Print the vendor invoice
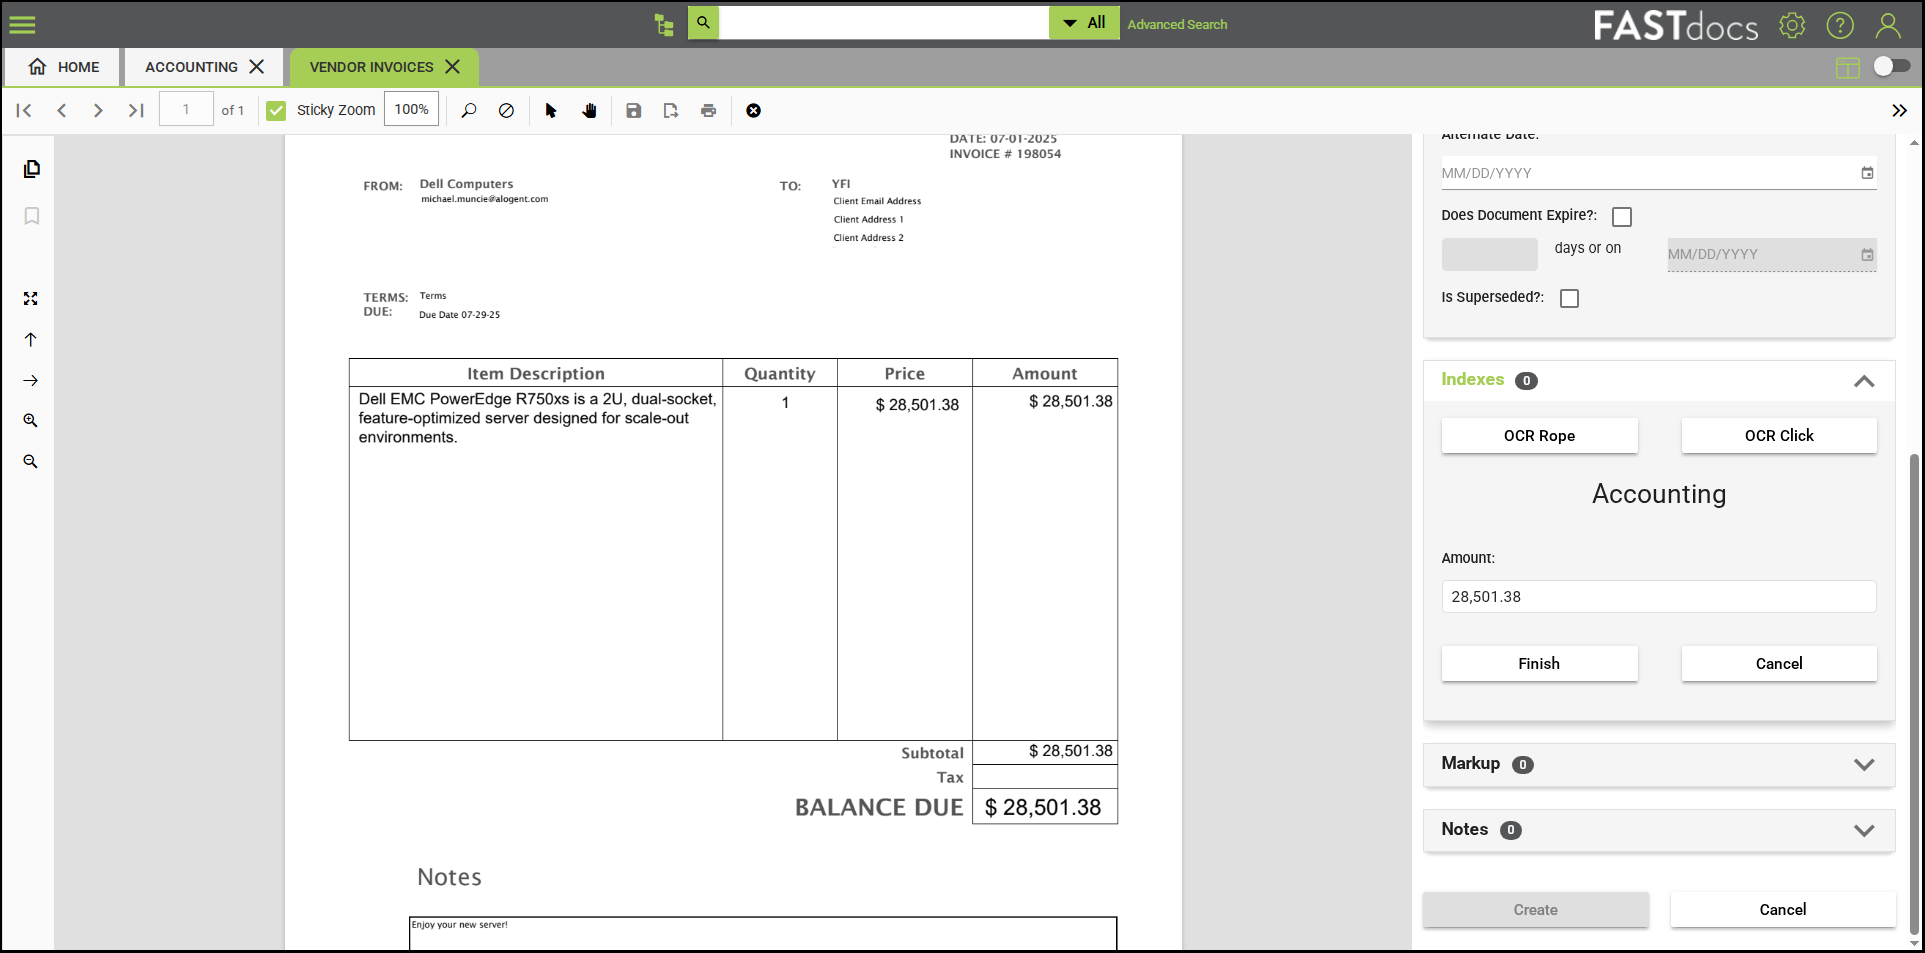 pyautogui.click(x=708, y=110)
